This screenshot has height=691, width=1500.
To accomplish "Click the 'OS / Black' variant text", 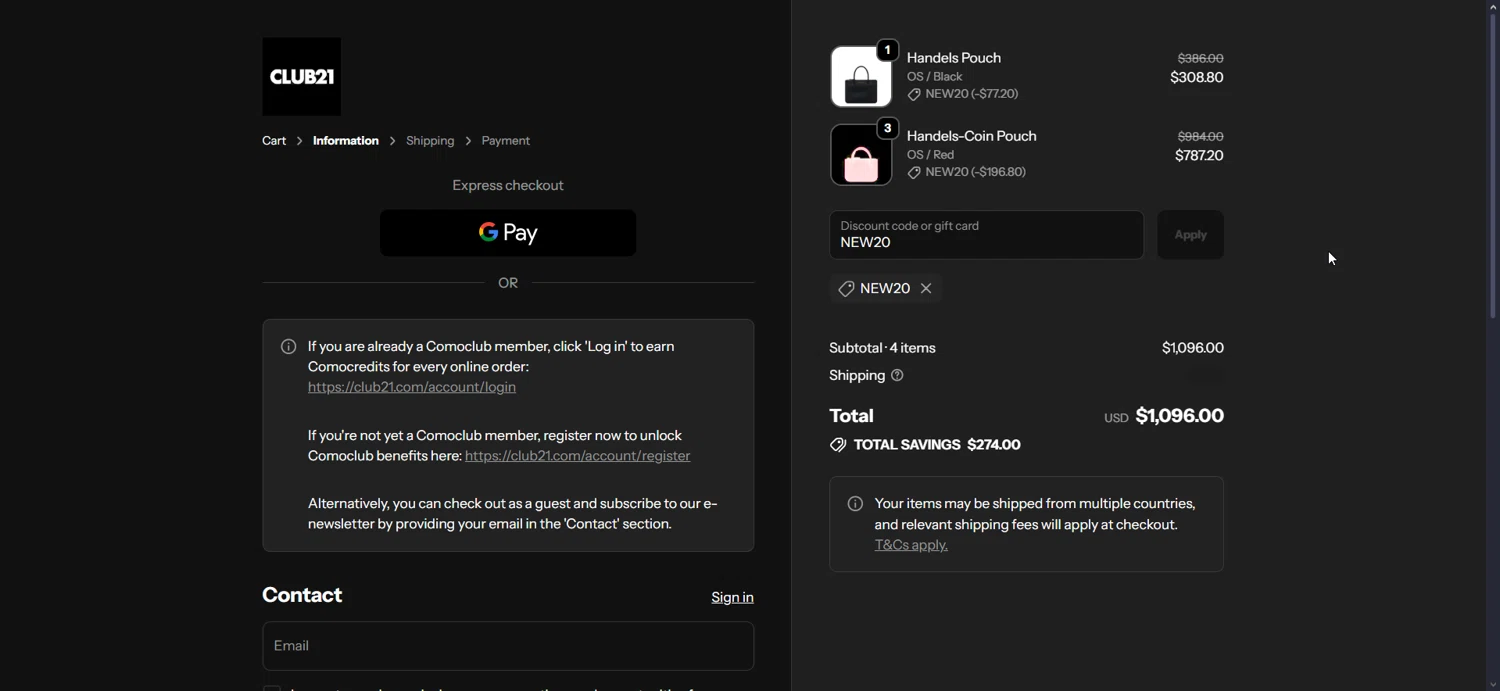I will (935, 77).
